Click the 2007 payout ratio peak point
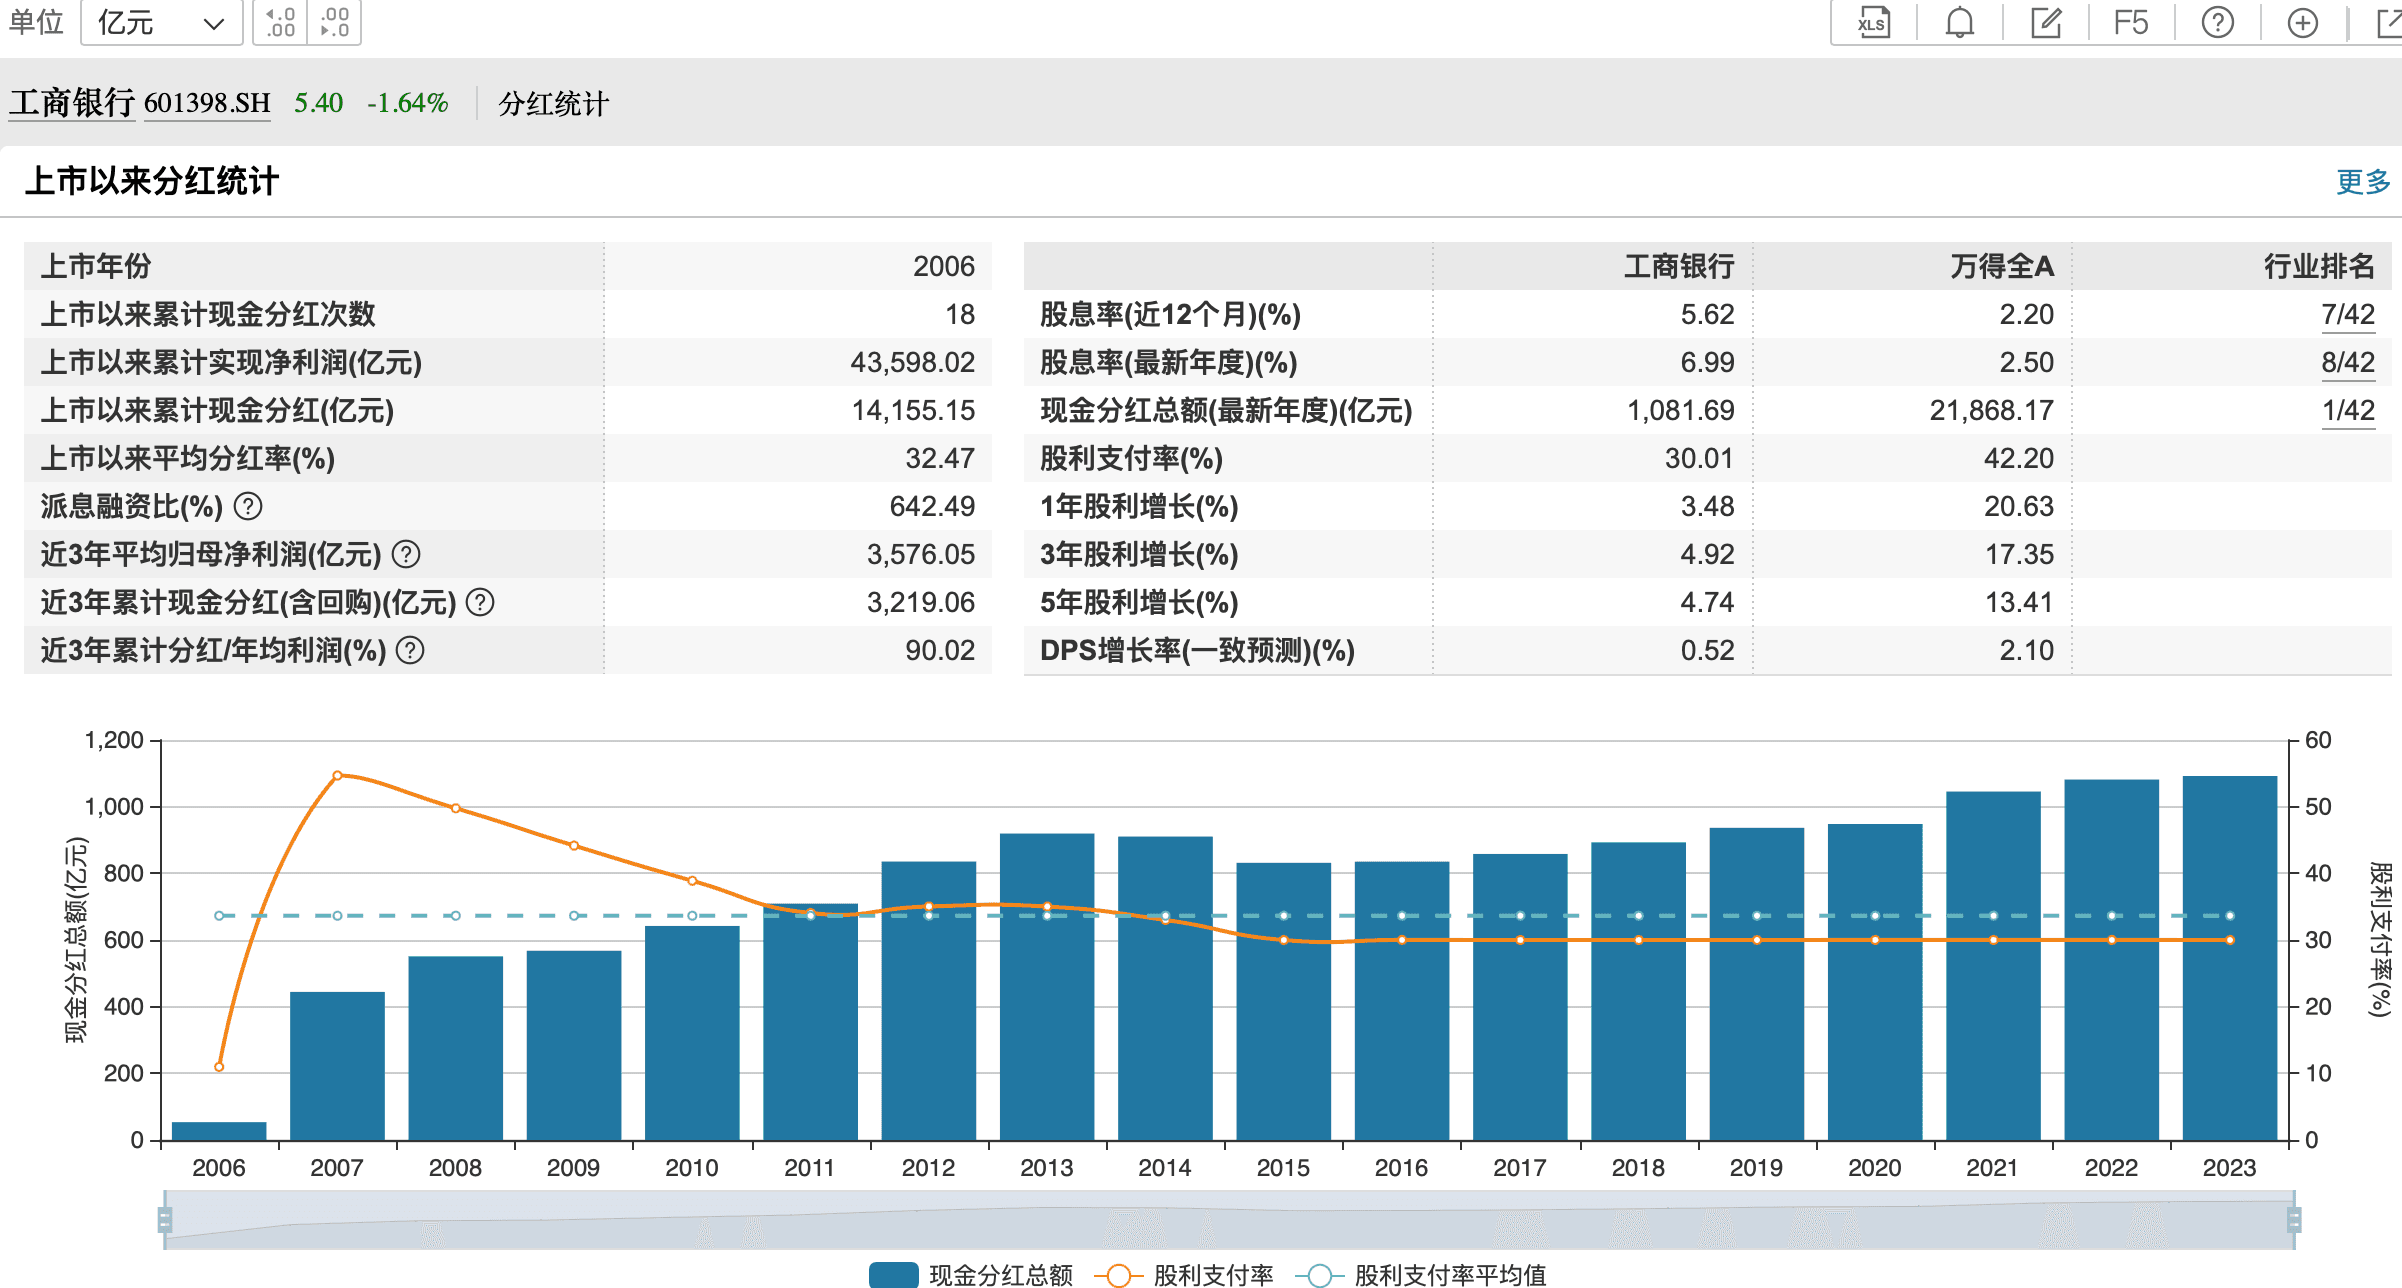Viewport: 2402px width, 1288px height. (x=337, y=775)
